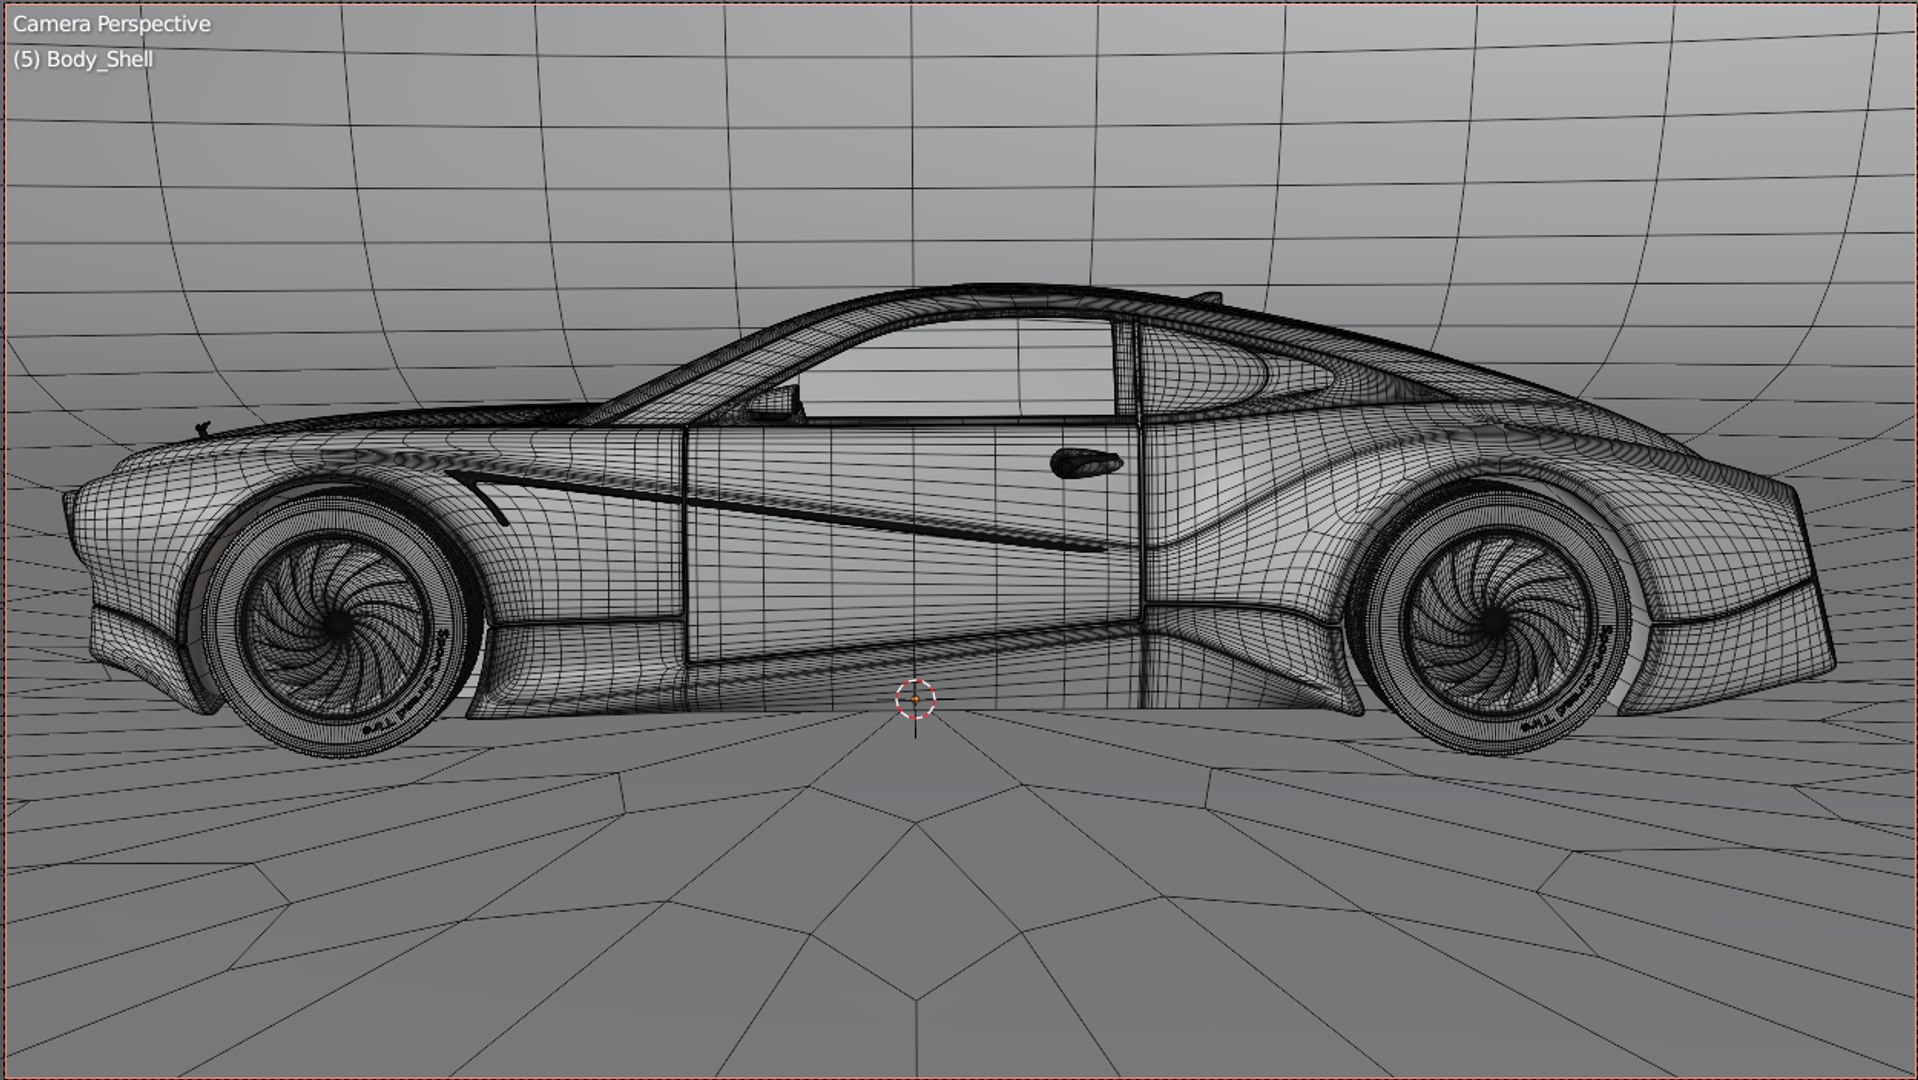Click the "Camera Perspective" view label
Viewport: 1918px width, 1080px height.
click(112, 24)
